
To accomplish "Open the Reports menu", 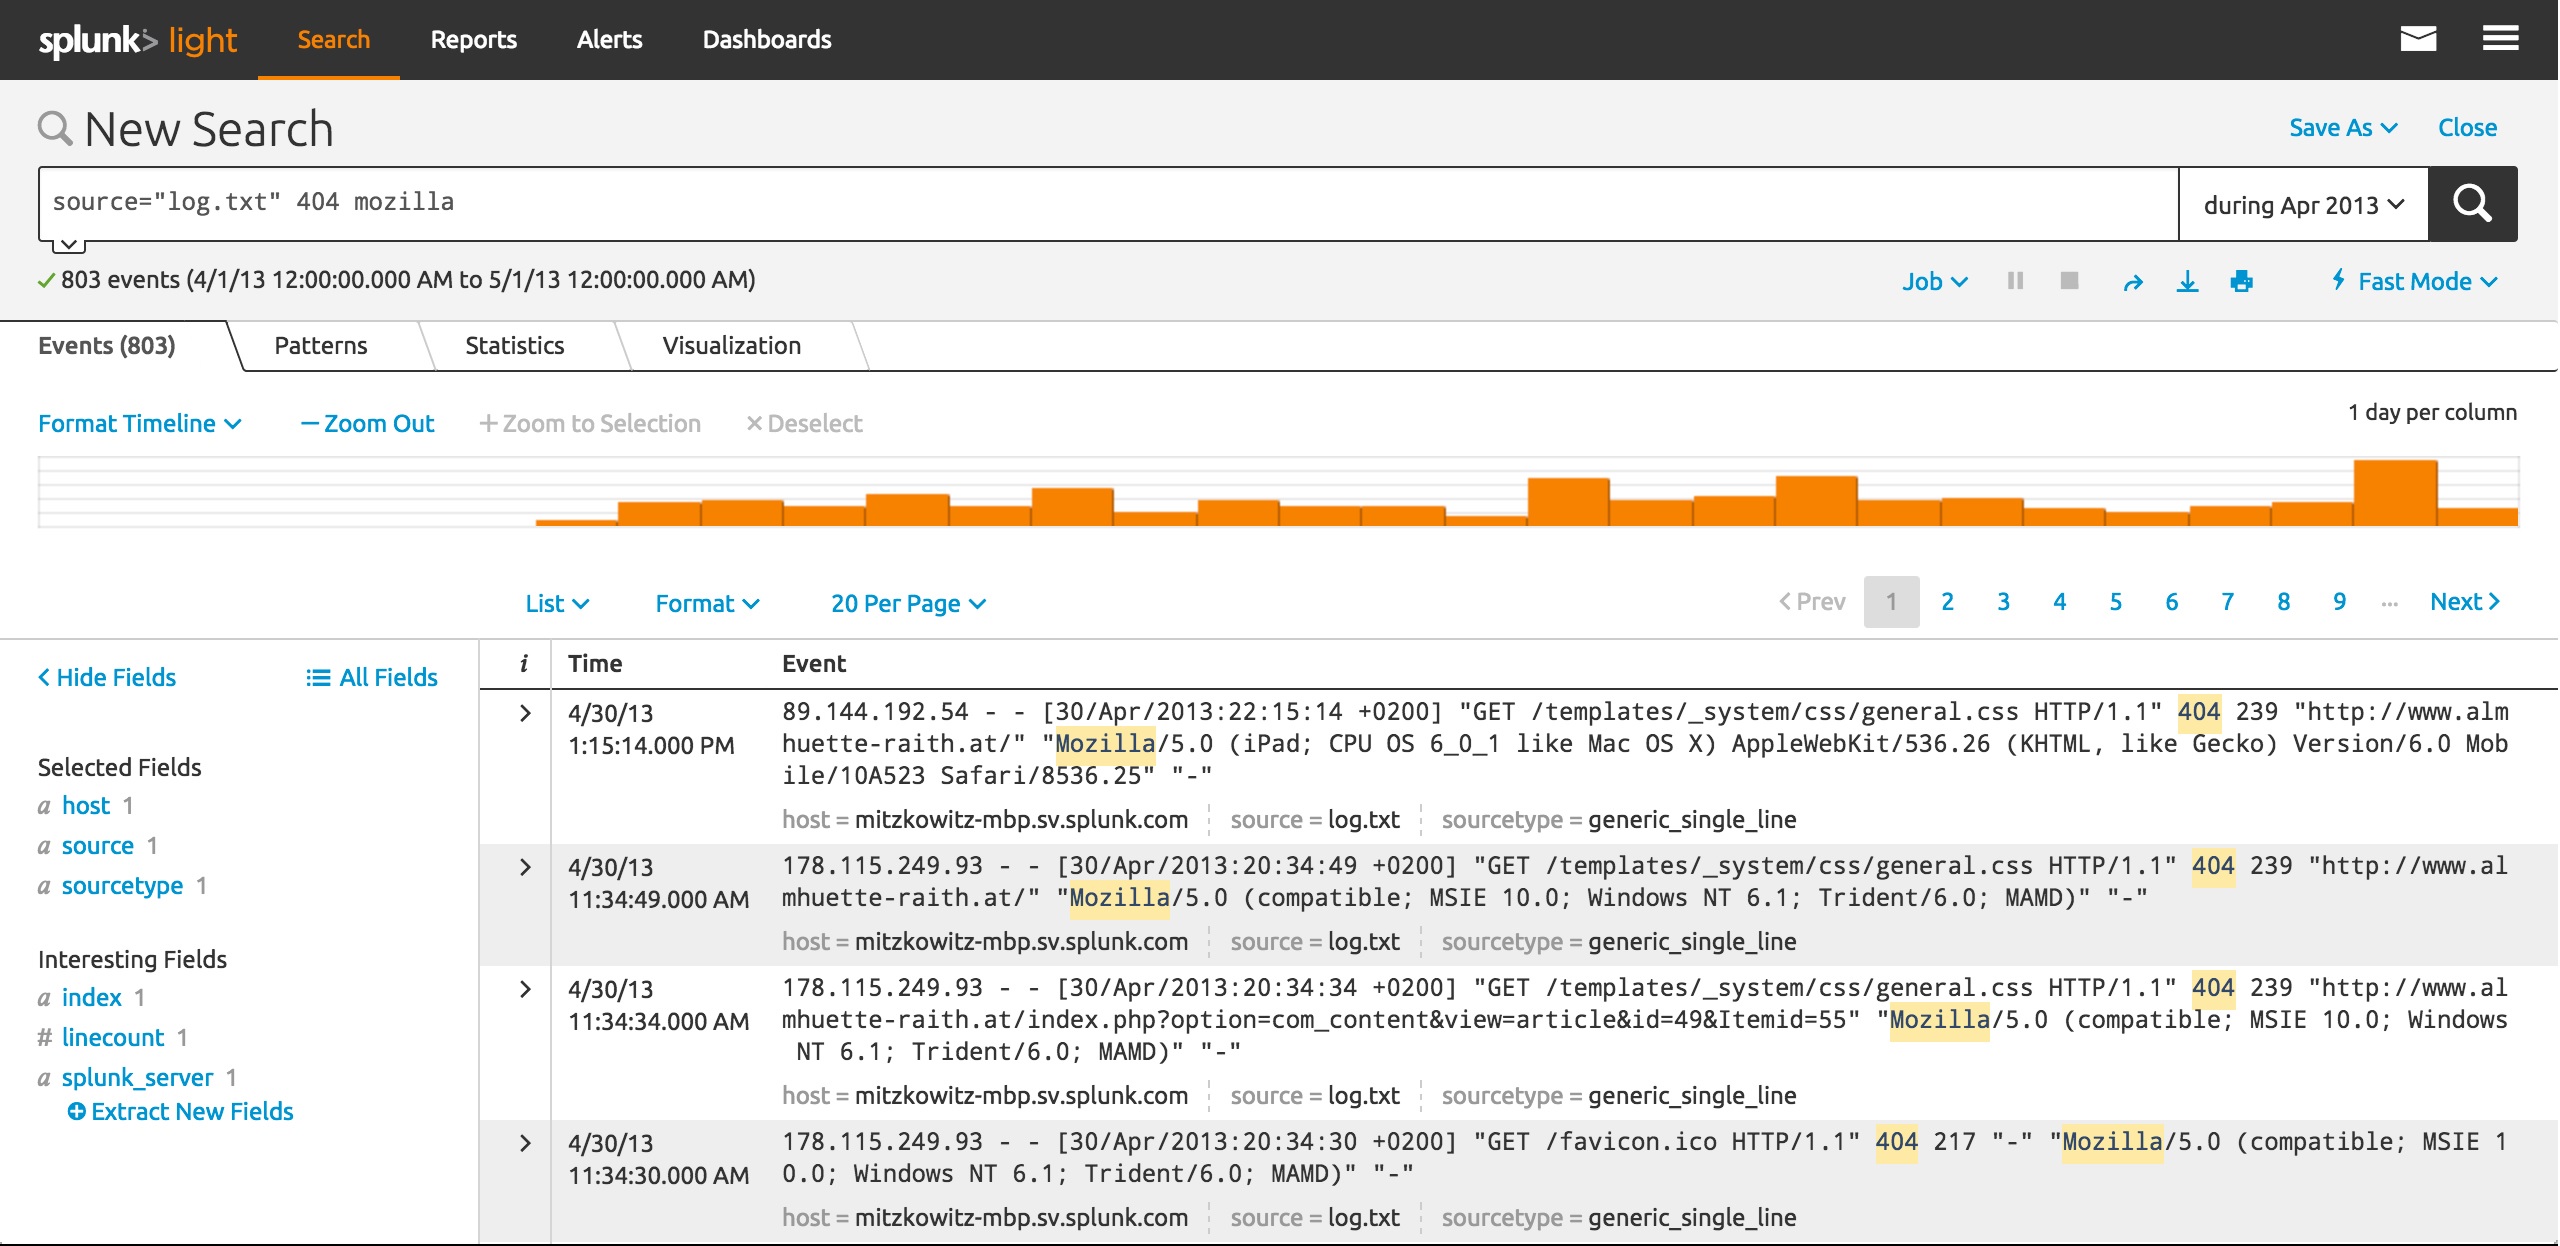I will [x=473, y=39].
